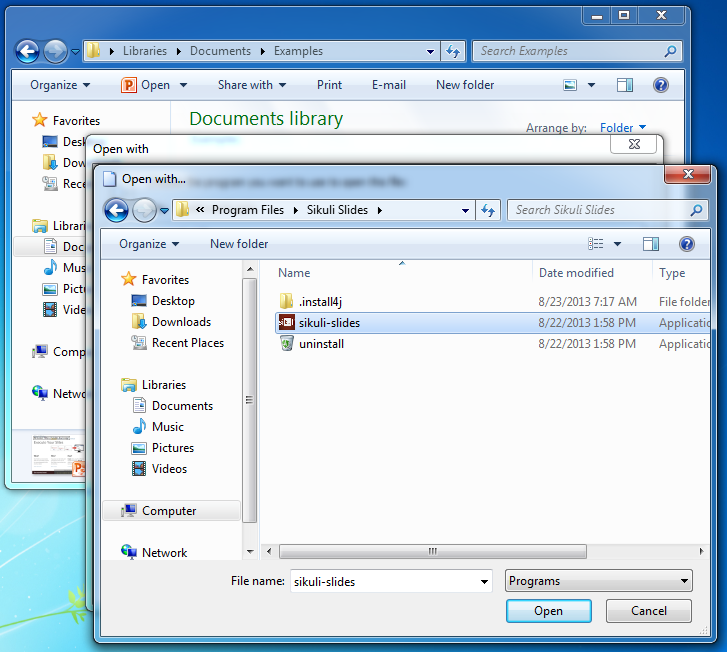This screenshot has height=652, width=727.
Task: Open Documents library in the dialog sidebar
Action: click(x=182, y=406)
